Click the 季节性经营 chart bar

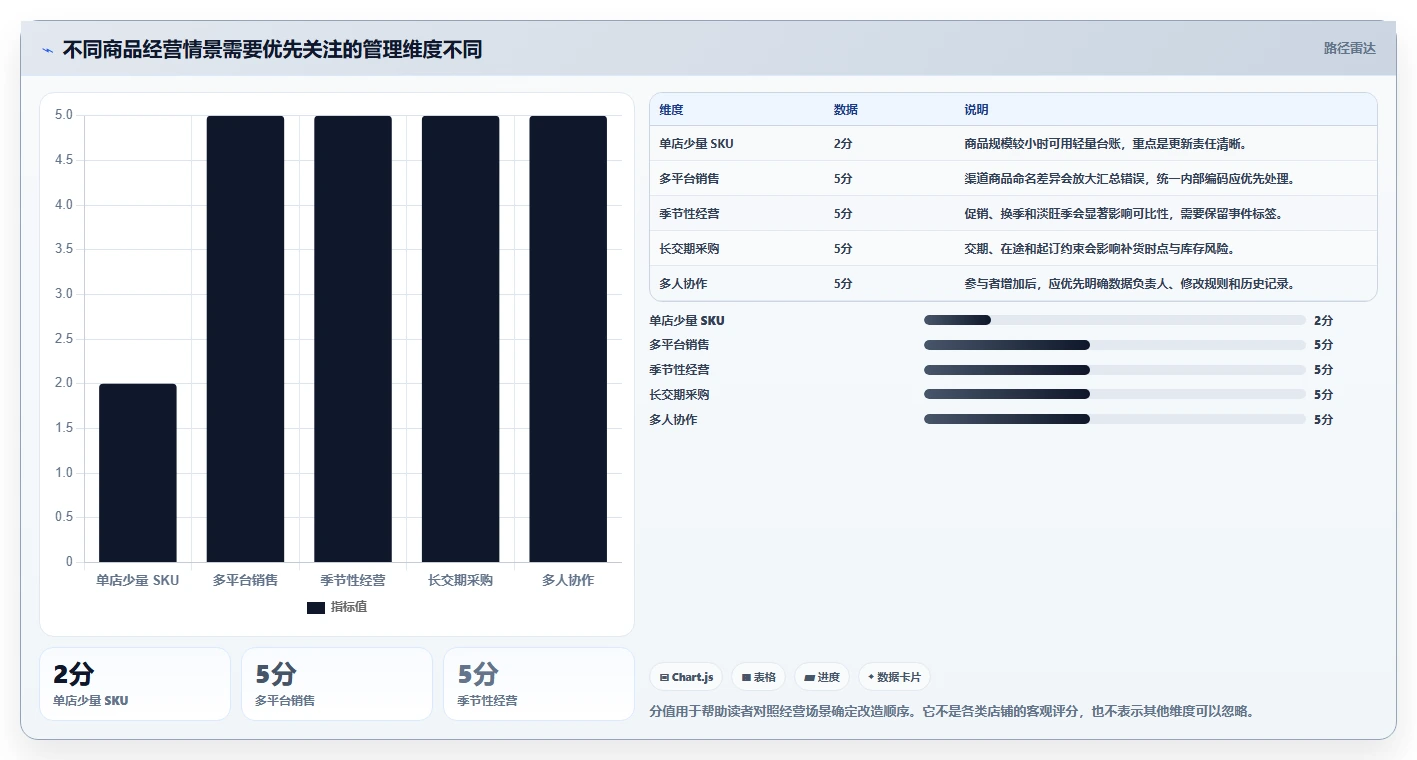(x=353, y=339)
